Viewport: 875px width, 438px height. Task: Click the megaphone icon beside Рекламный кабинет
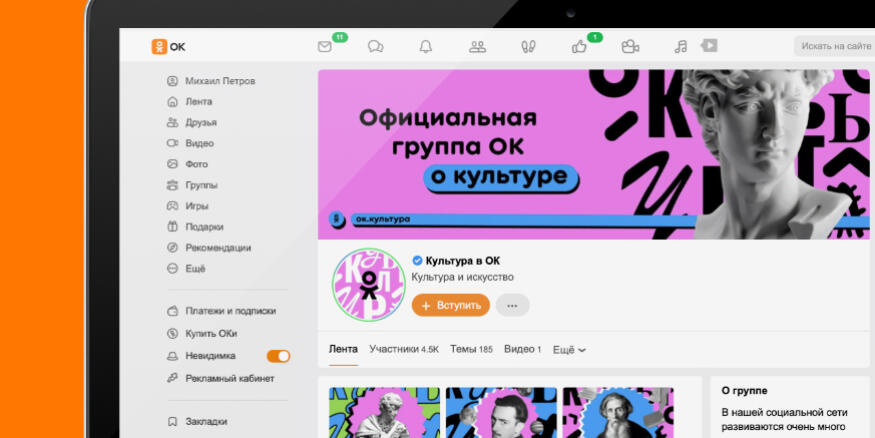point(172,378)
